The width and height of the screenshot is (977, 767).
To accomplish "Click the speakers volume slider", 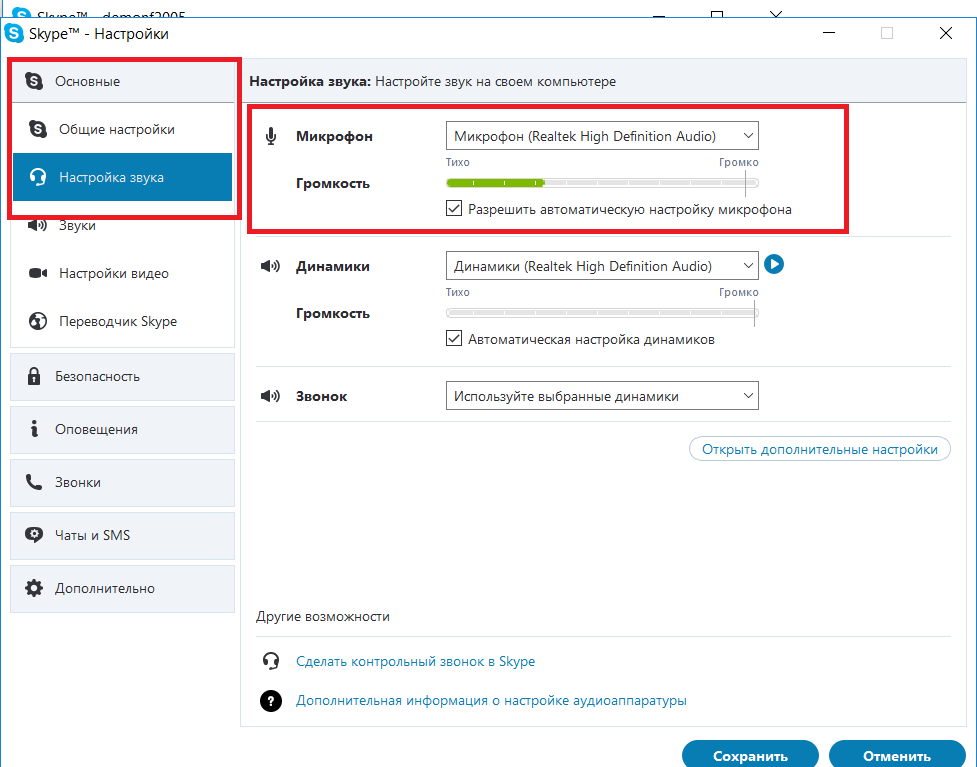I will (x=602, y=313).
